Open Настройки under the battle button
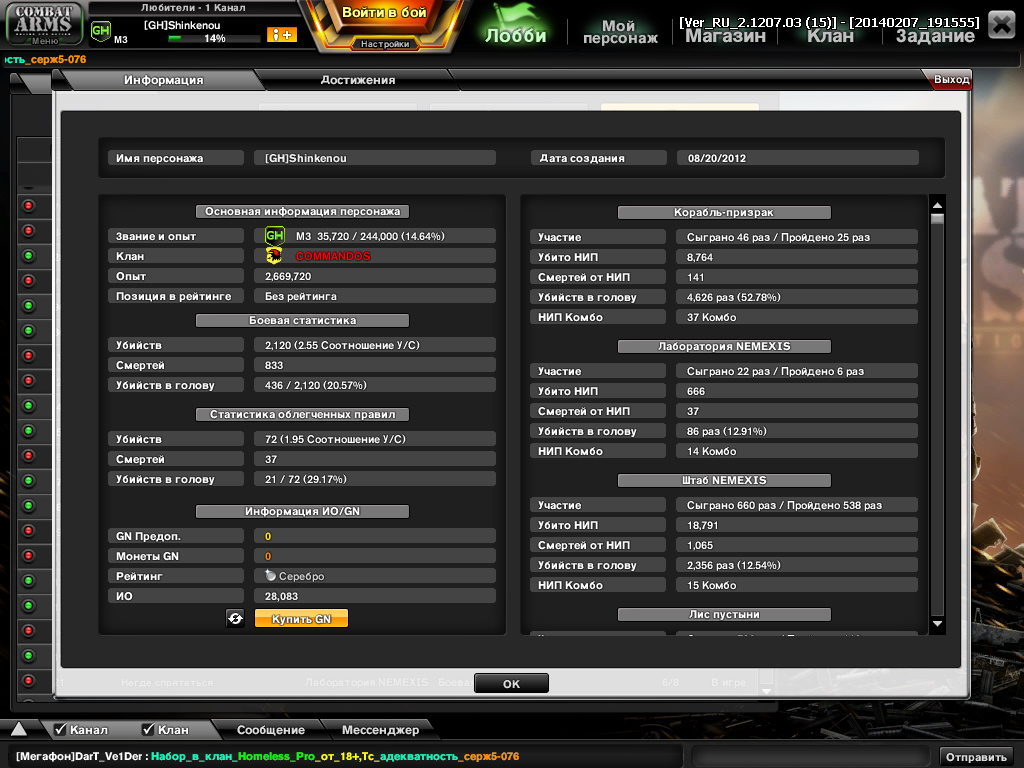Screen dimensions: 1024x768 coord(385,44)
